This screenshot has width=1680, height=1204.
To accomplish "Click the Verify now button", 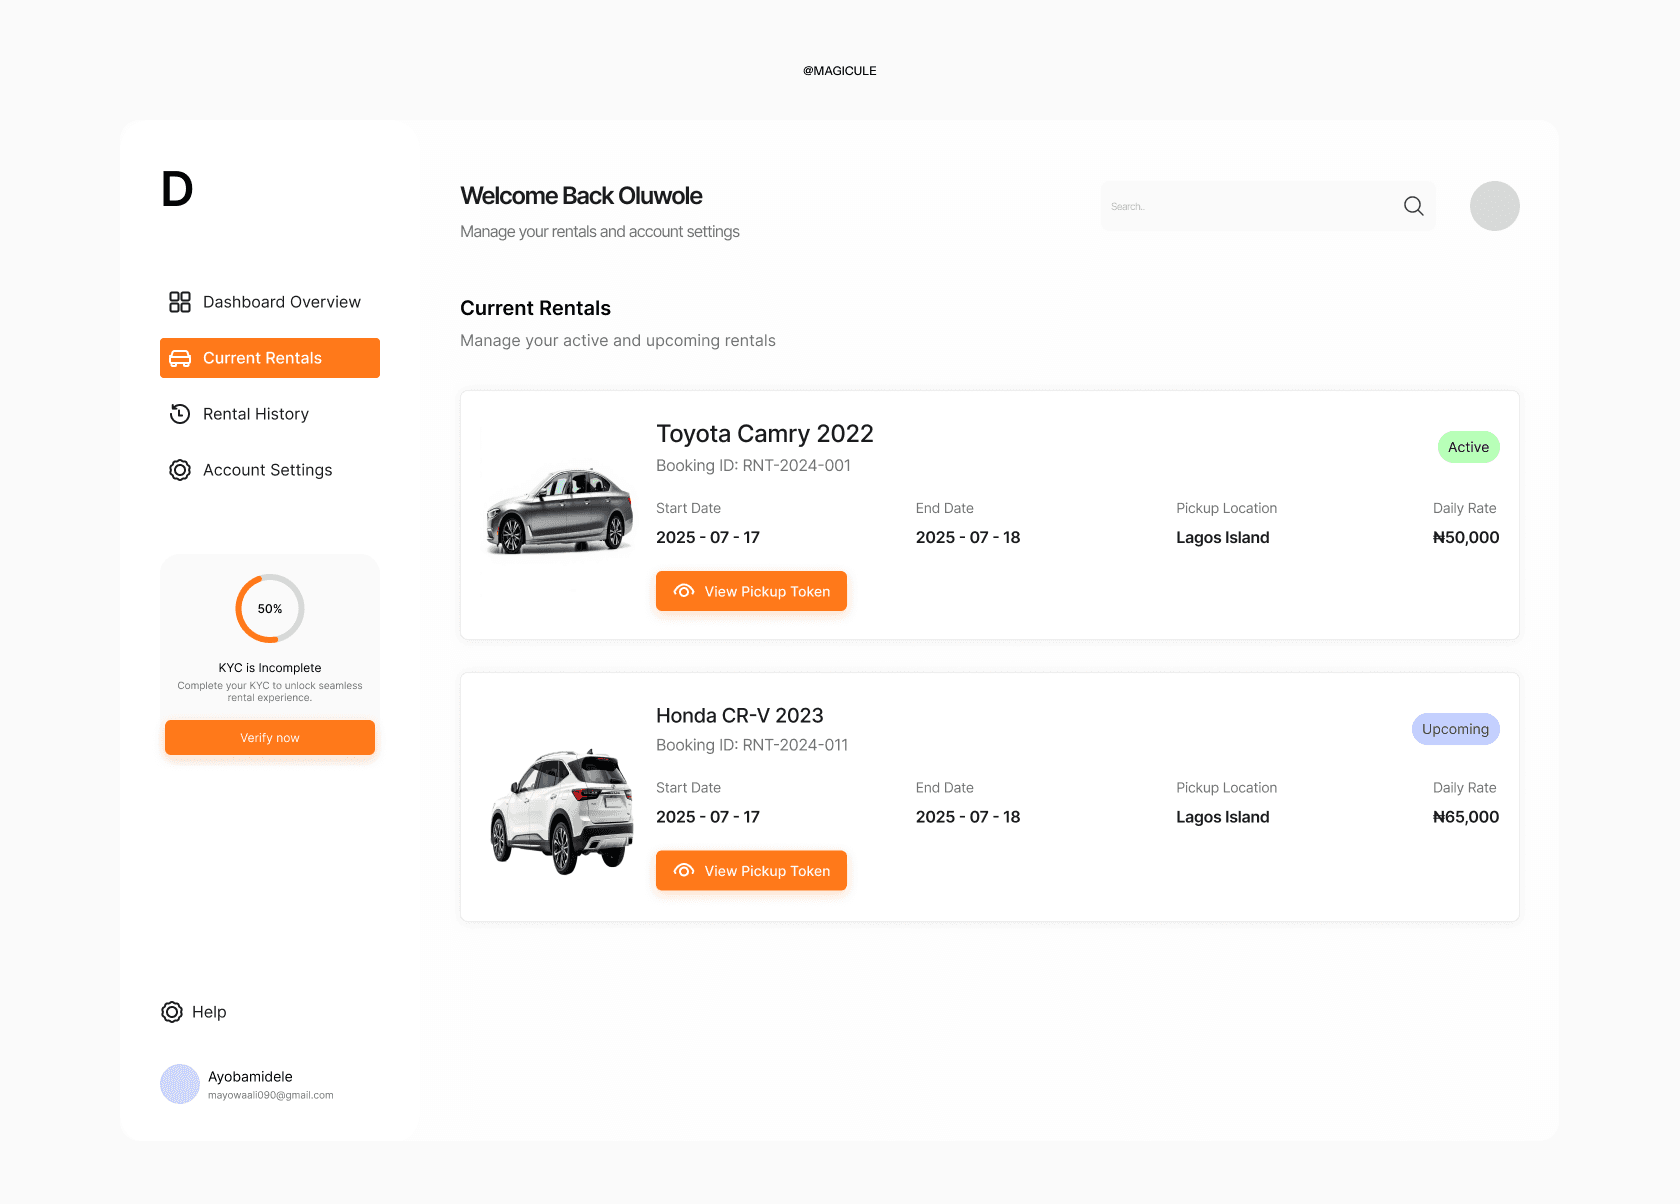I will pos(270,738).
